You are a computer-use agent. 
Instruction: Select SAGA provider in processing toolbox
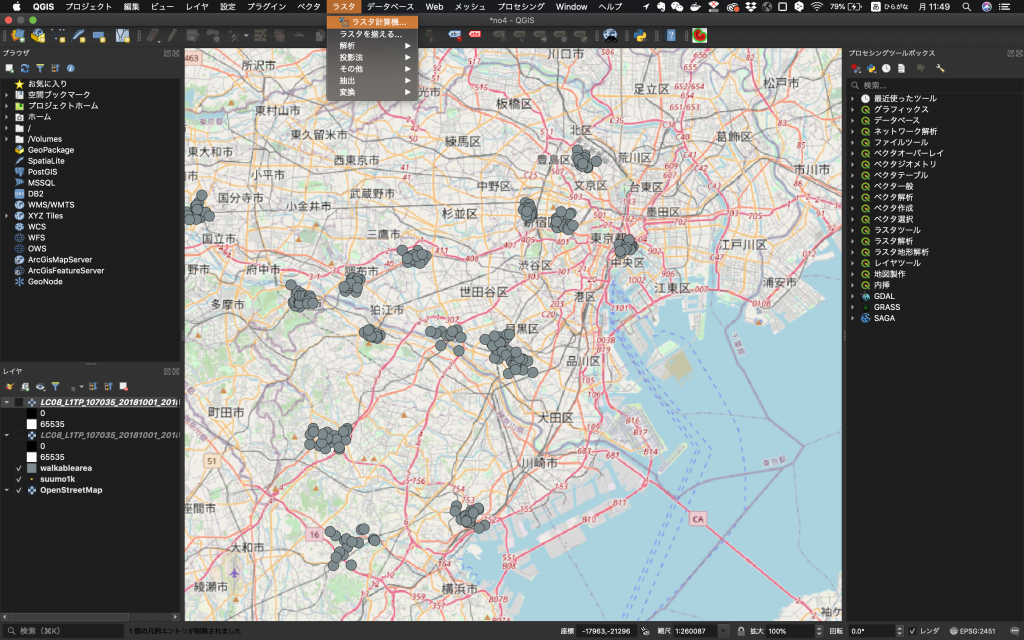coord(884,319)
